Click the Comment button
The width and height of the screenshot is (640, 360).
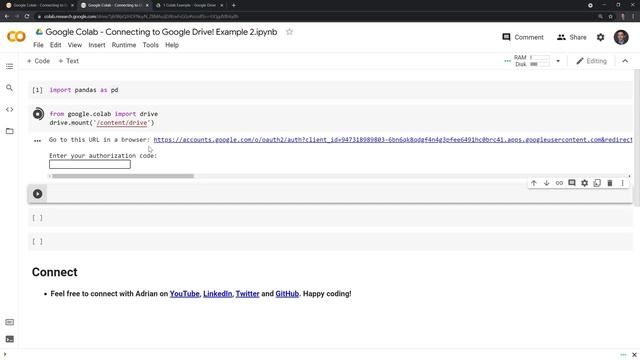click(523, 37)
